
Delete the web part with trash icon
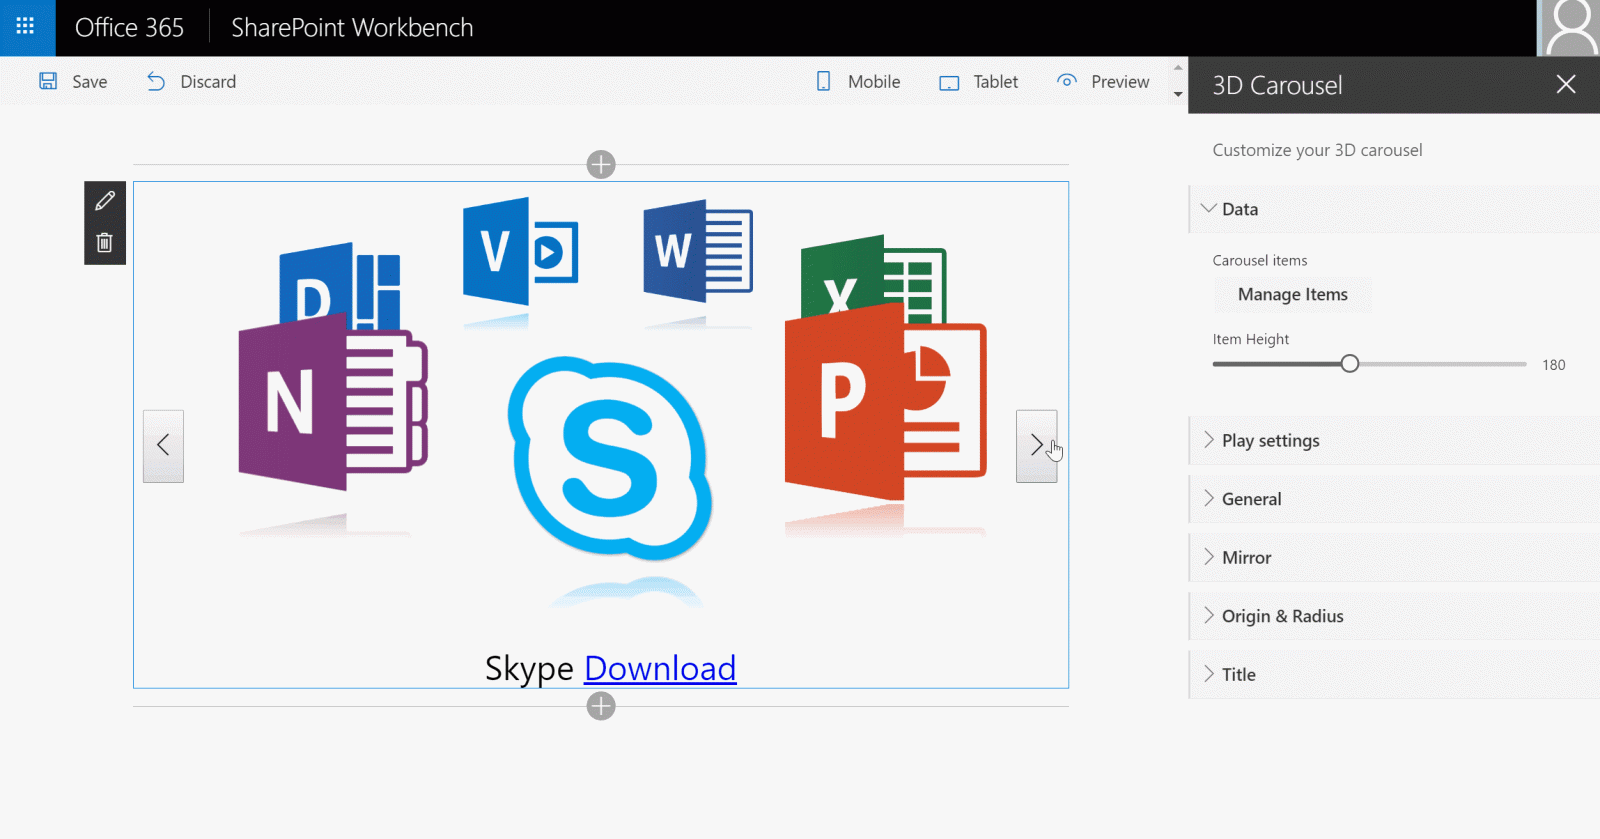tap(105, 243)
